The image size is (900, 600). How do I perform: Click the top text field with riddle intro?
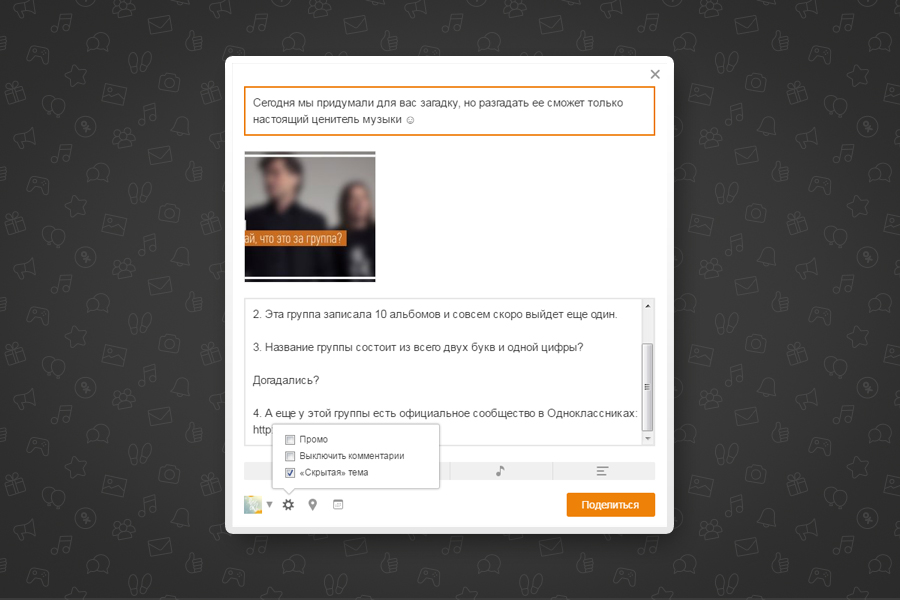(449, 111)
